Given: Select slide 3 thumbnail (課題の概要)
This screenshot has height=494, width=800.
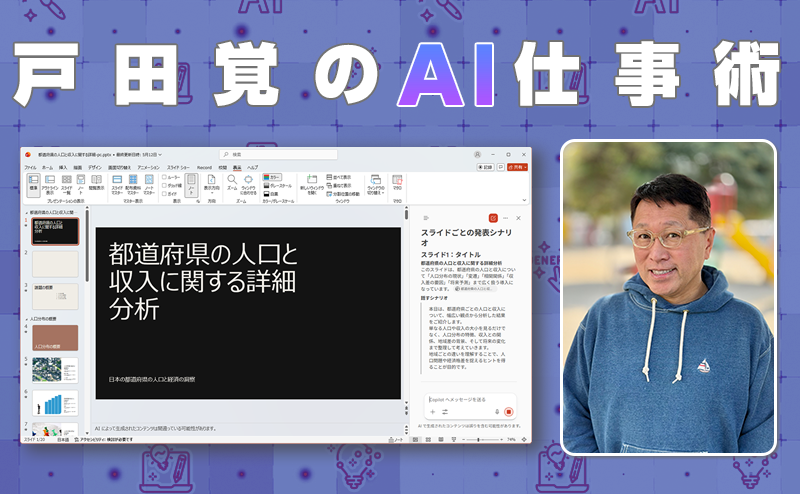Looking at the screenshot, I should point(55,297).
